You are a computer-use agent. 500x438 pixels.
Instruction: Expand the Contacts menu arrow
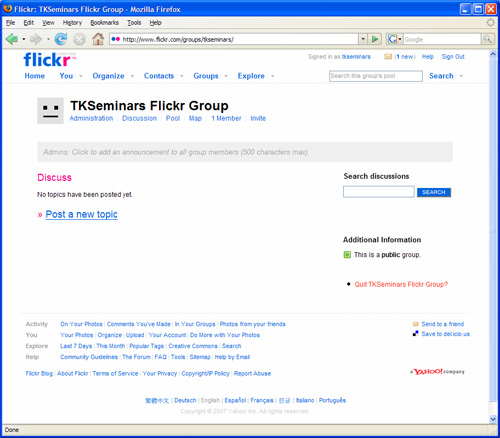[x=182, y=76]
